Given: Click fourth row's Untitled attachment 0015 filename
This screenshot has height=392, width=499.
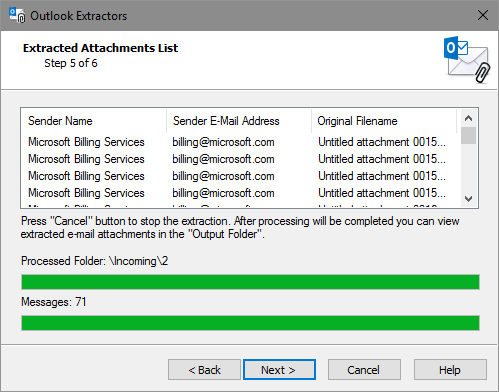Looking at the screenshot, I should coord(382,193).
